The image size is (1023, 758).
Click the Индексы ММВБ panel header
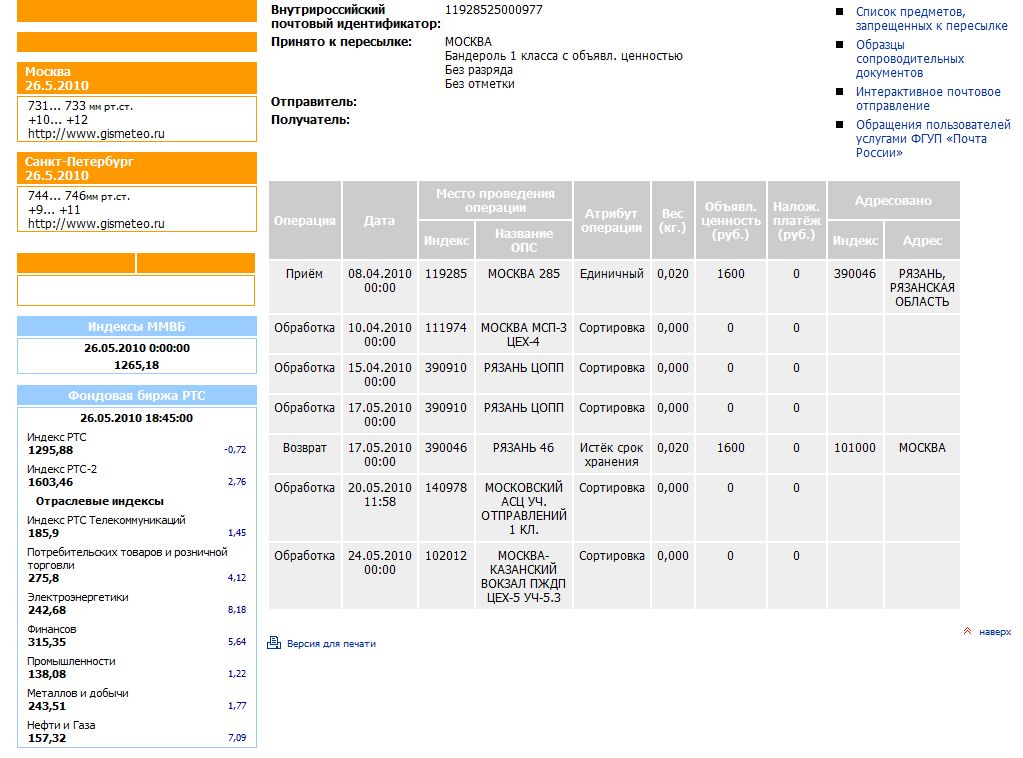[x=136, y=327]
